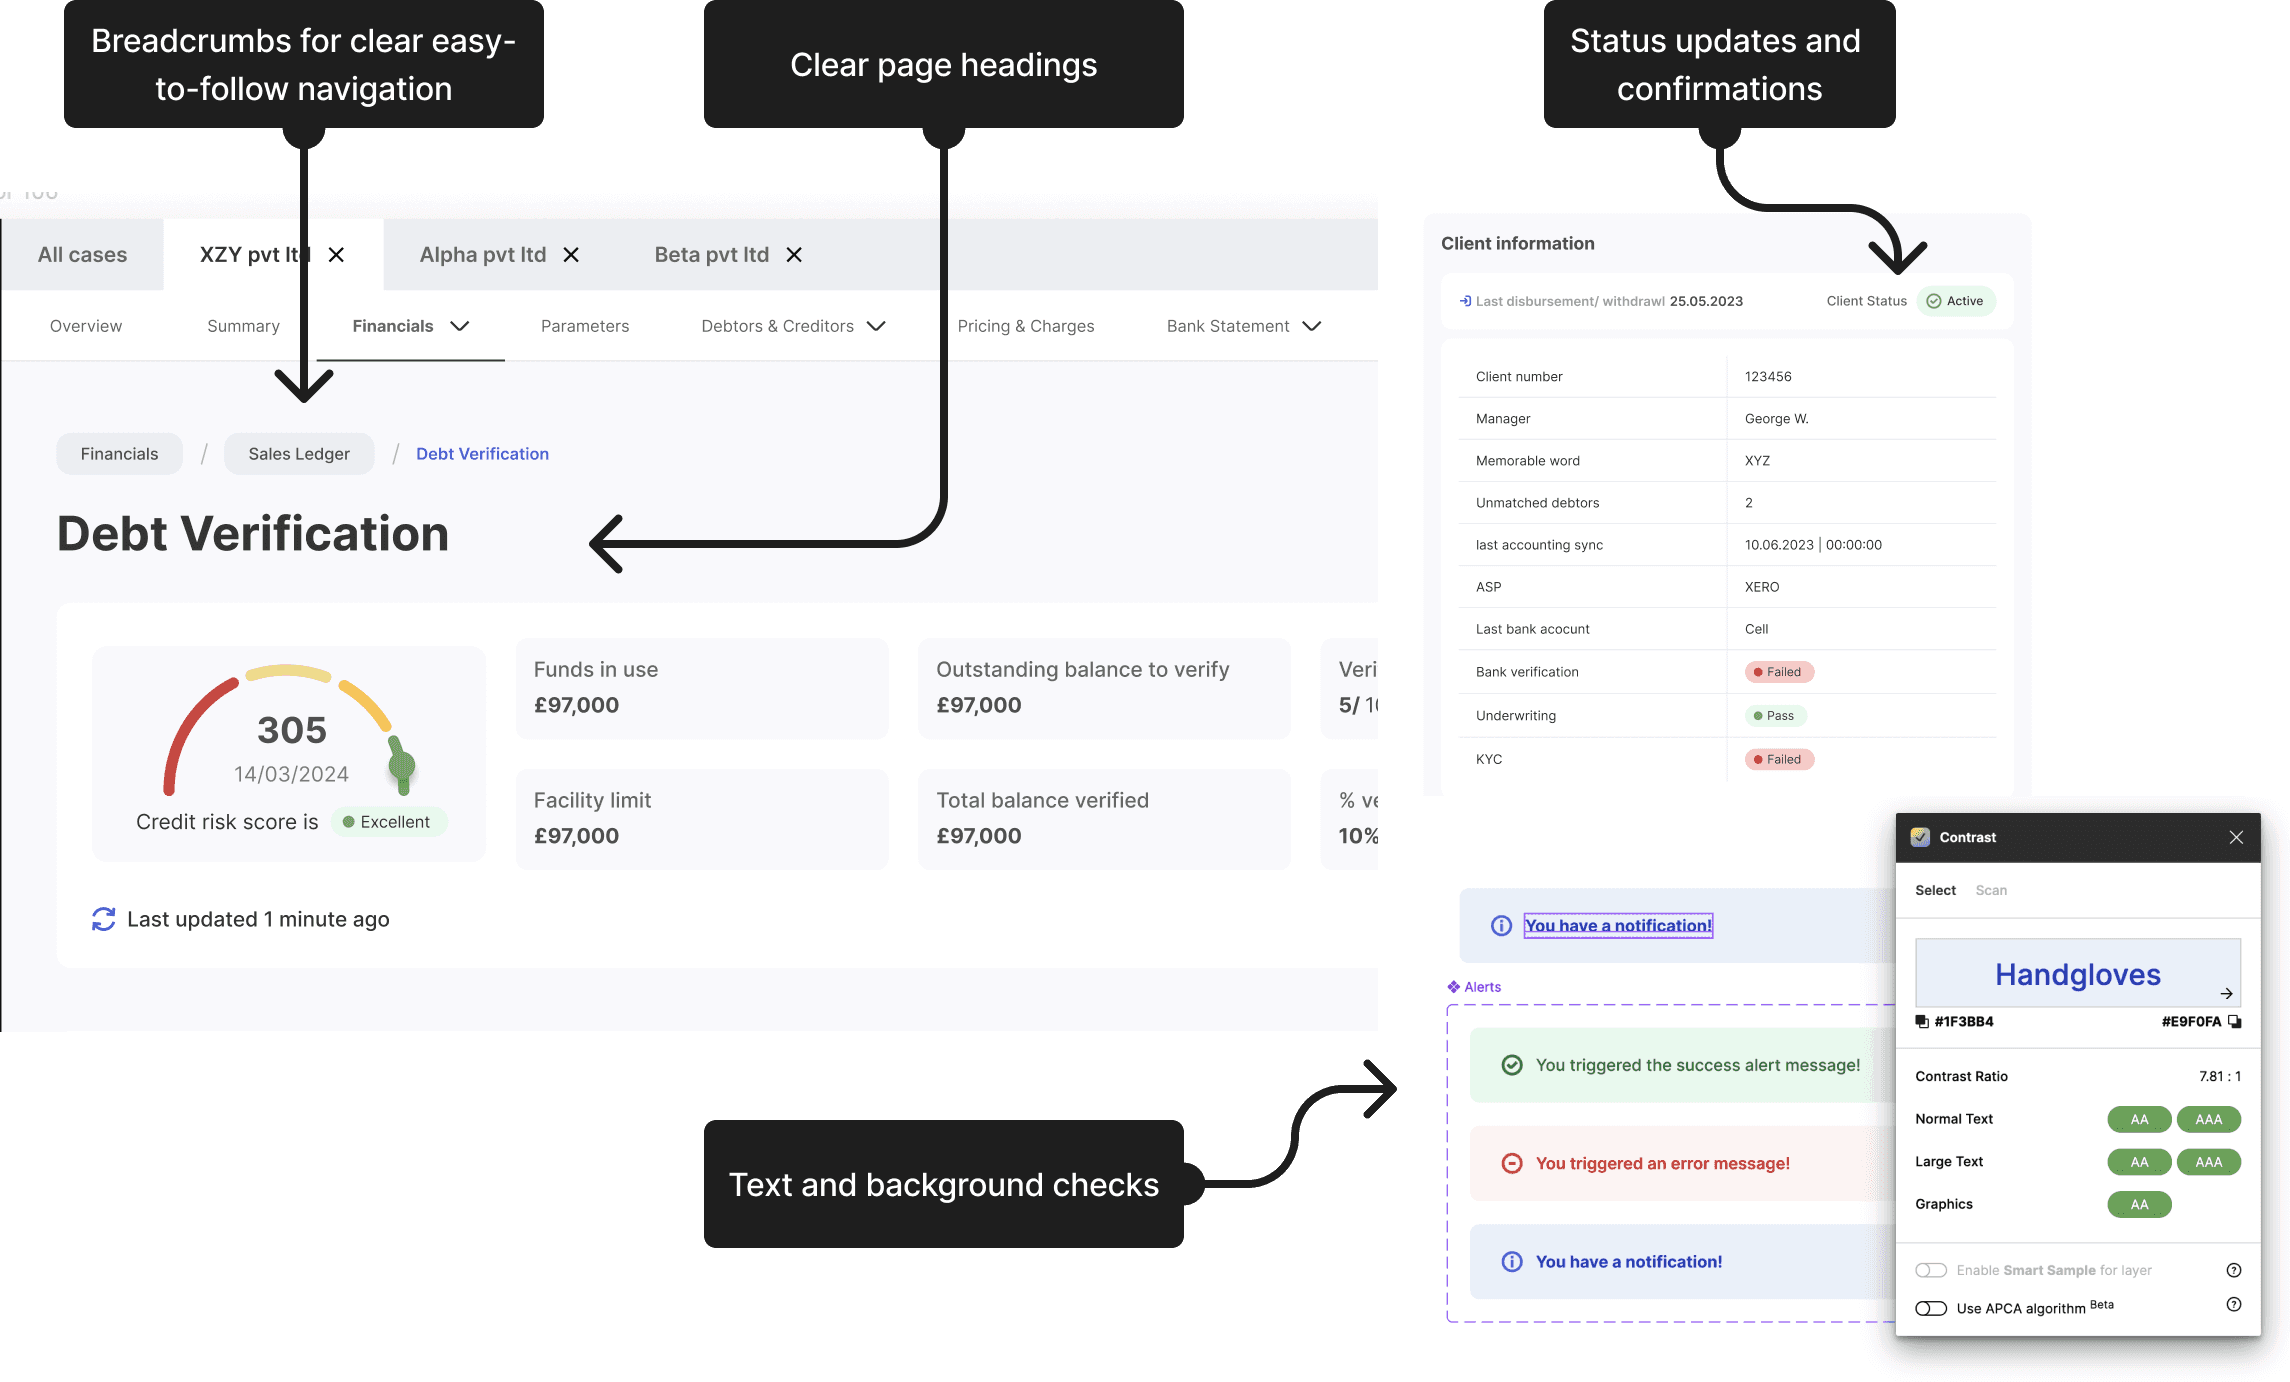Click the swap arrow in Handgloves preview
The width and height of the screenshot is (2290, 1382).
tap(2226, 993)
